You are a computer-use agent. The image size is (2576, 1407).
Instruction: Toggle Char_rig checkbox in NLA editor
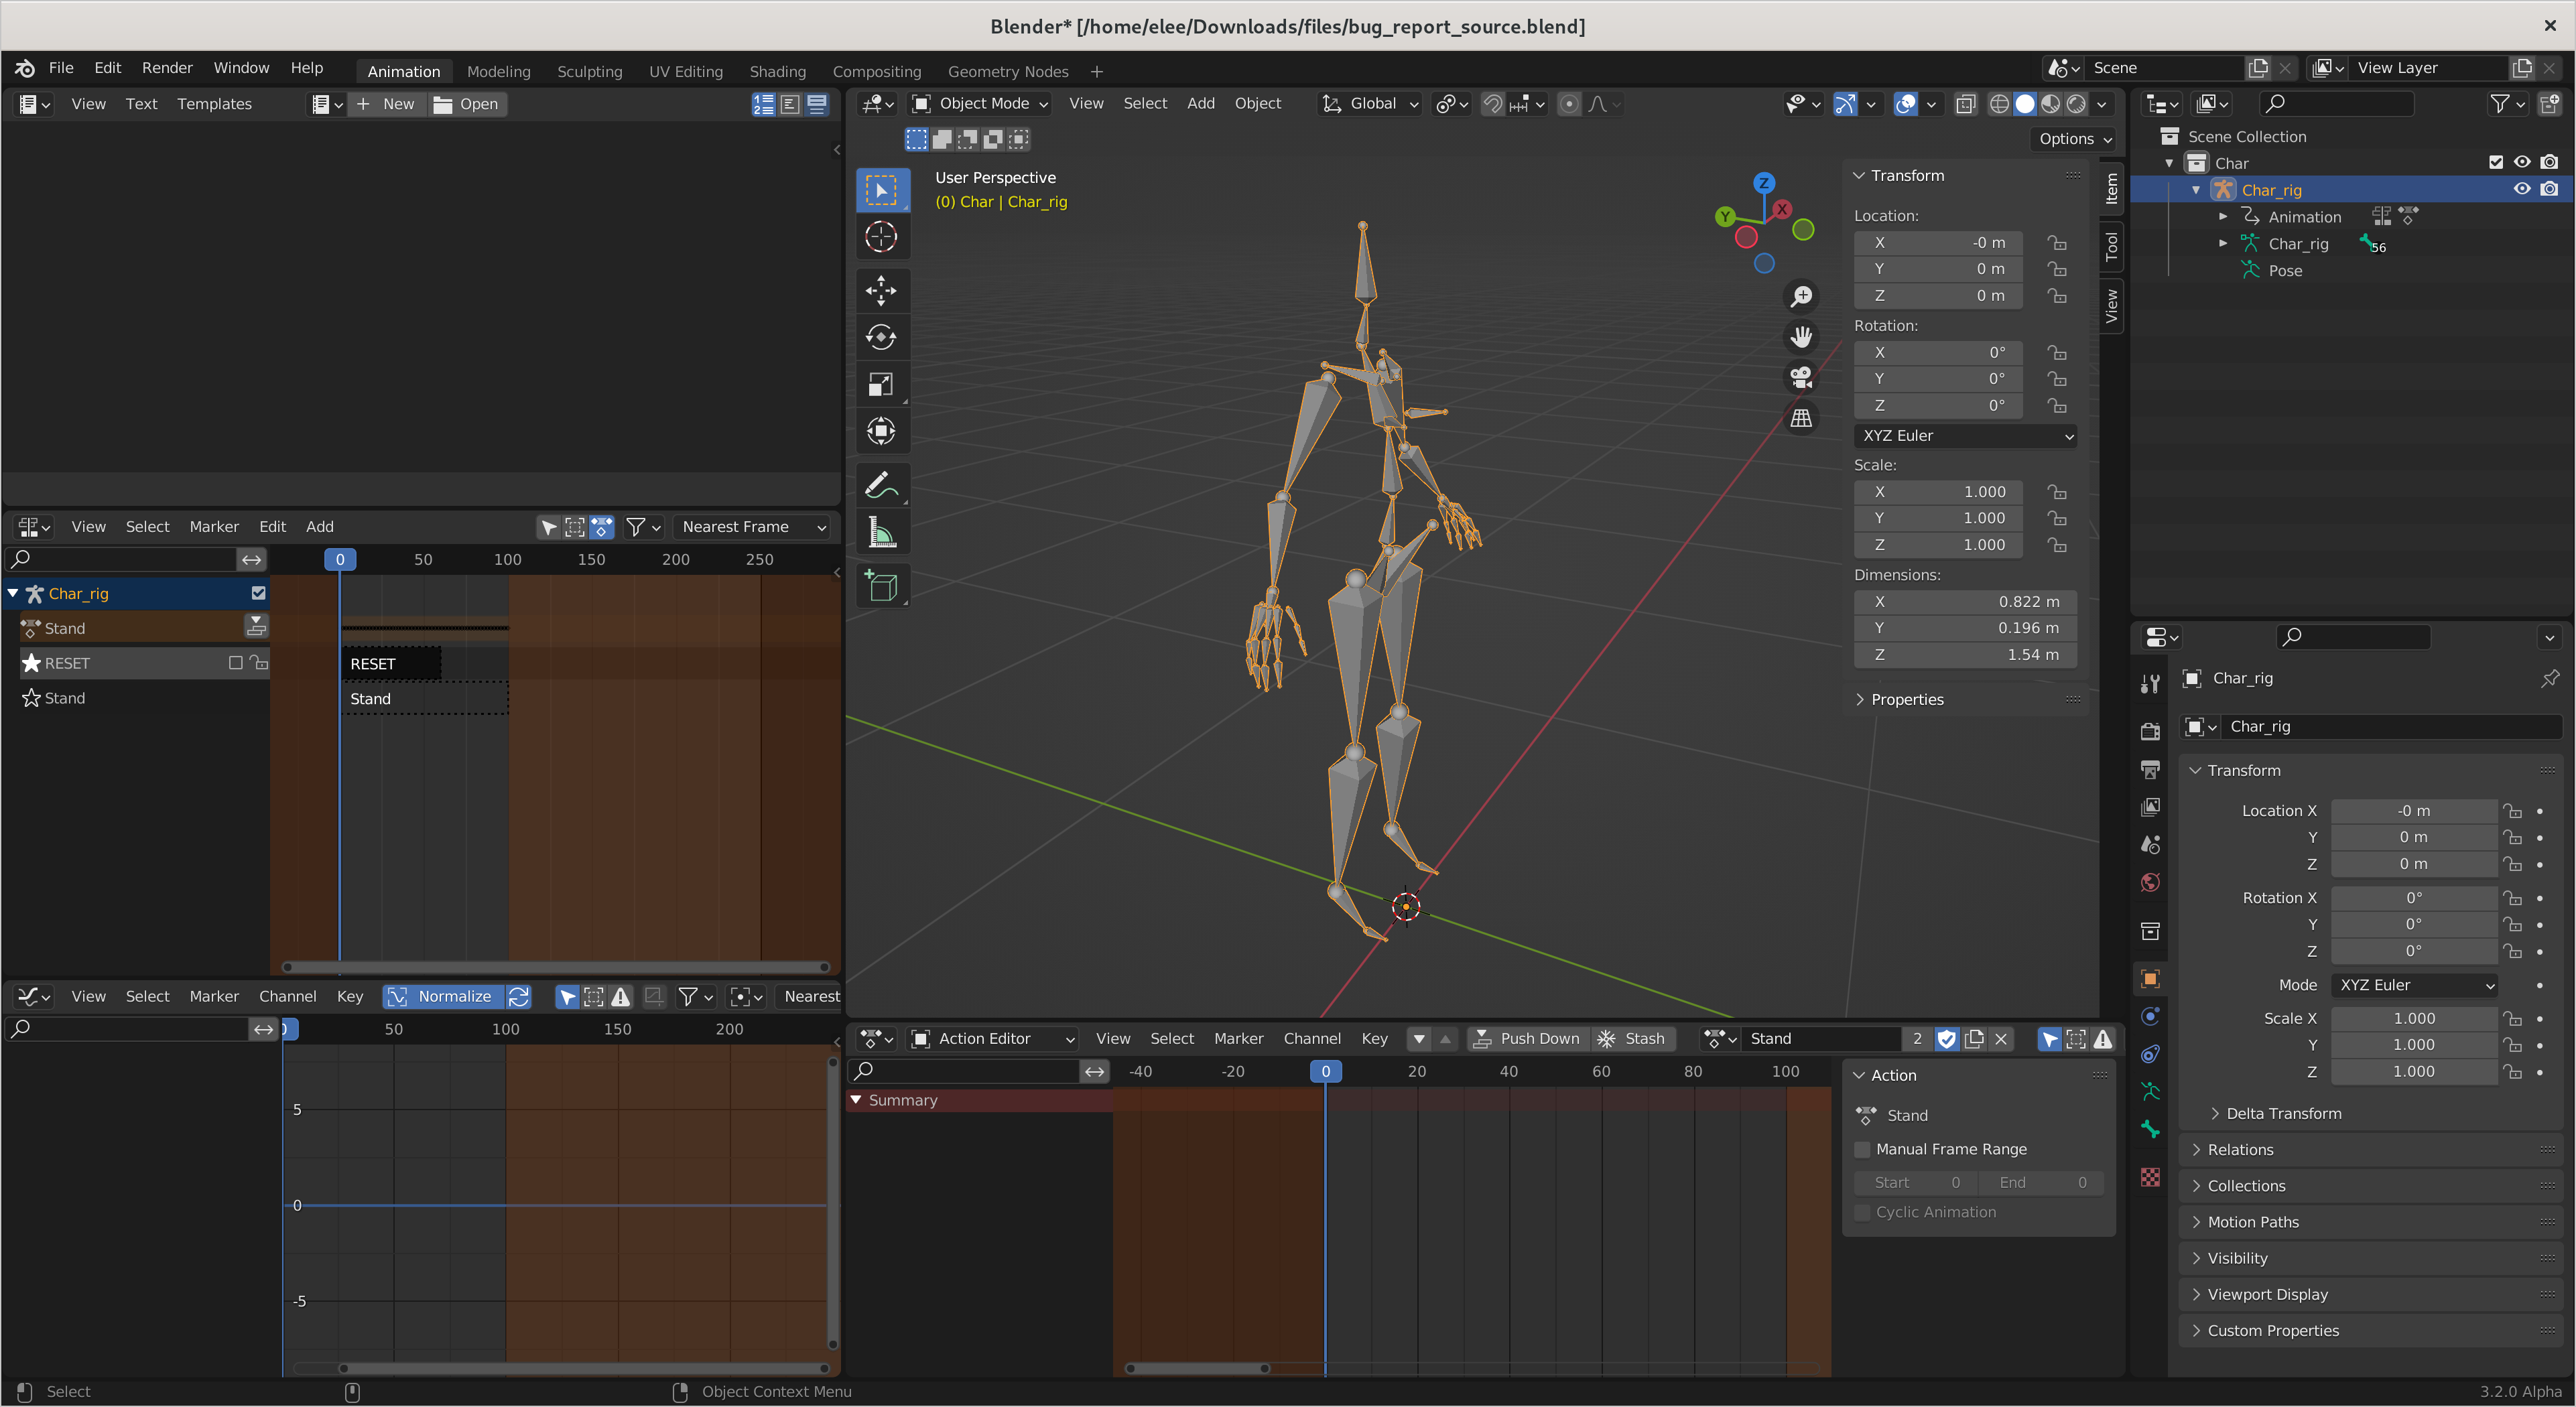coord(258,593)
